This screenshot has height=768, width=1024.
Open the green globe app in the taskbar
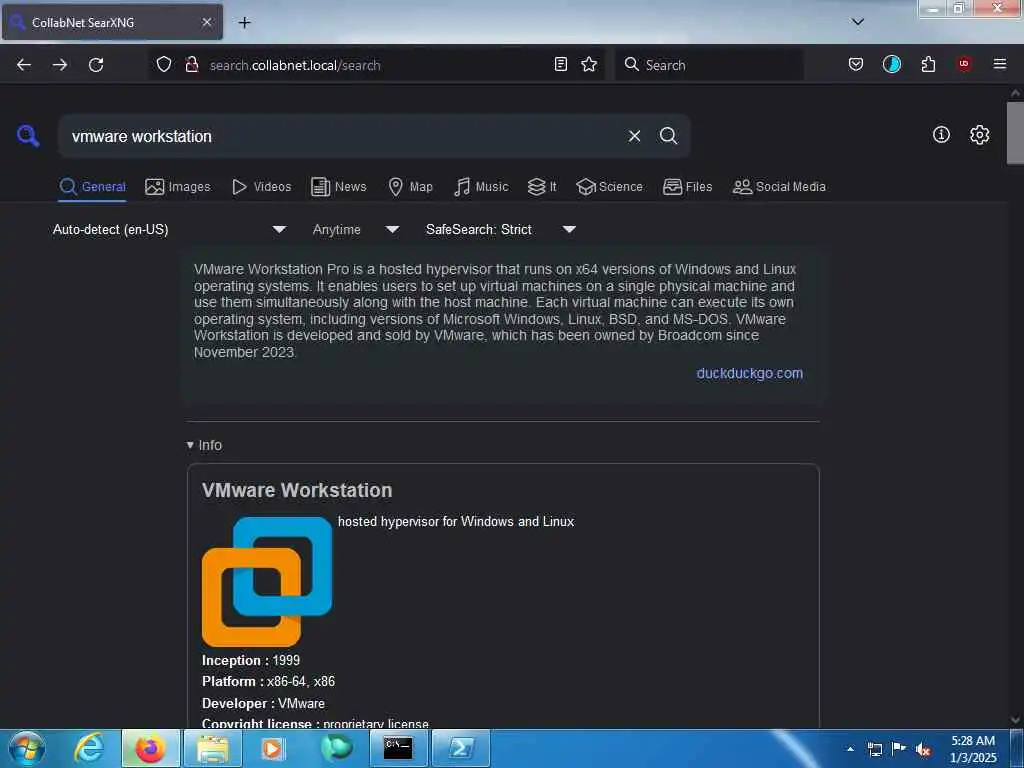click(336, 748)
